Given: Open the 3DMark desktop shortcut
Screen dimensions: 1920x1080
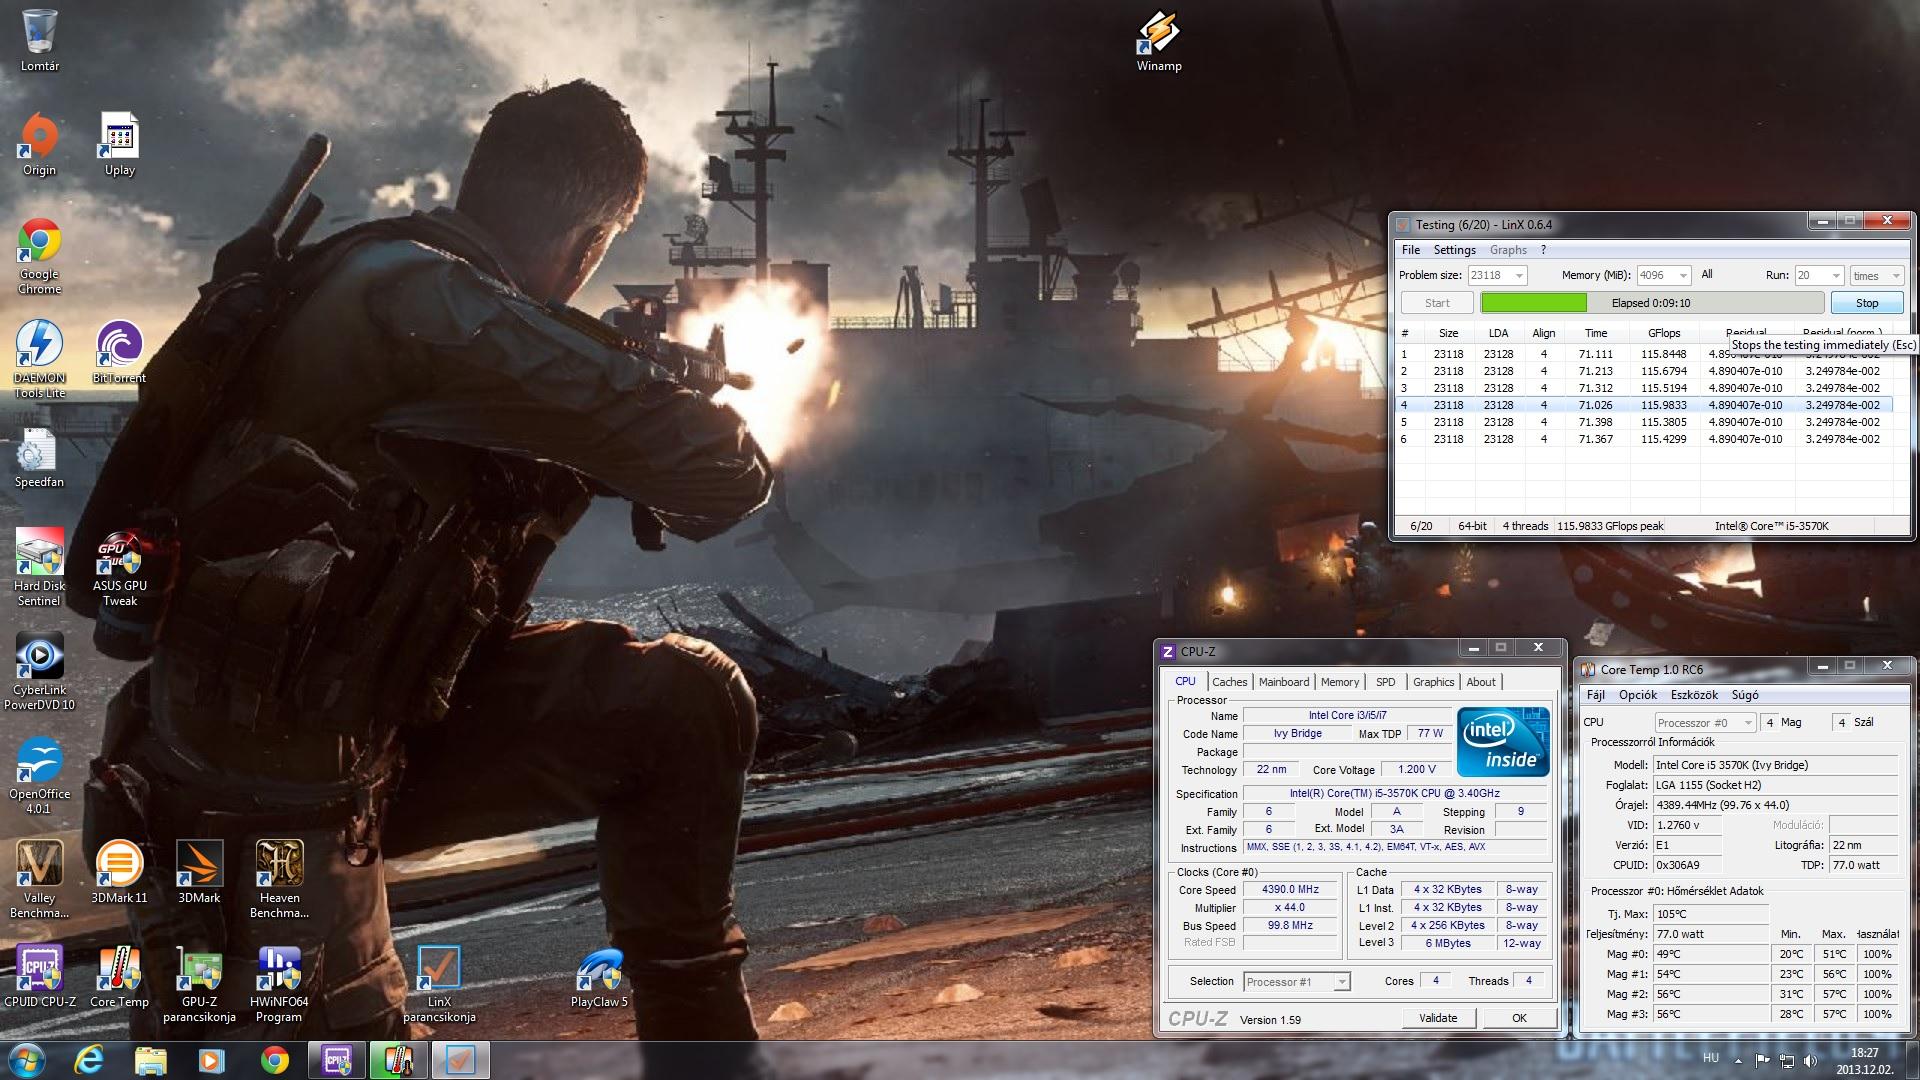Looking at the screenshot, I should point(199,872).
